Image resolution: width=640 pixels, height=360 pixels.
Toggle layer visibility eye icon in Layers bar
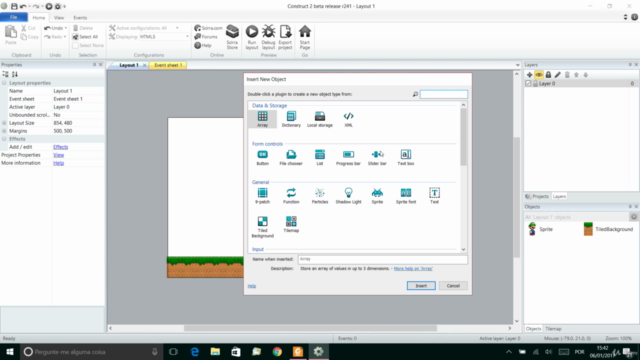(x=539, y=75)
